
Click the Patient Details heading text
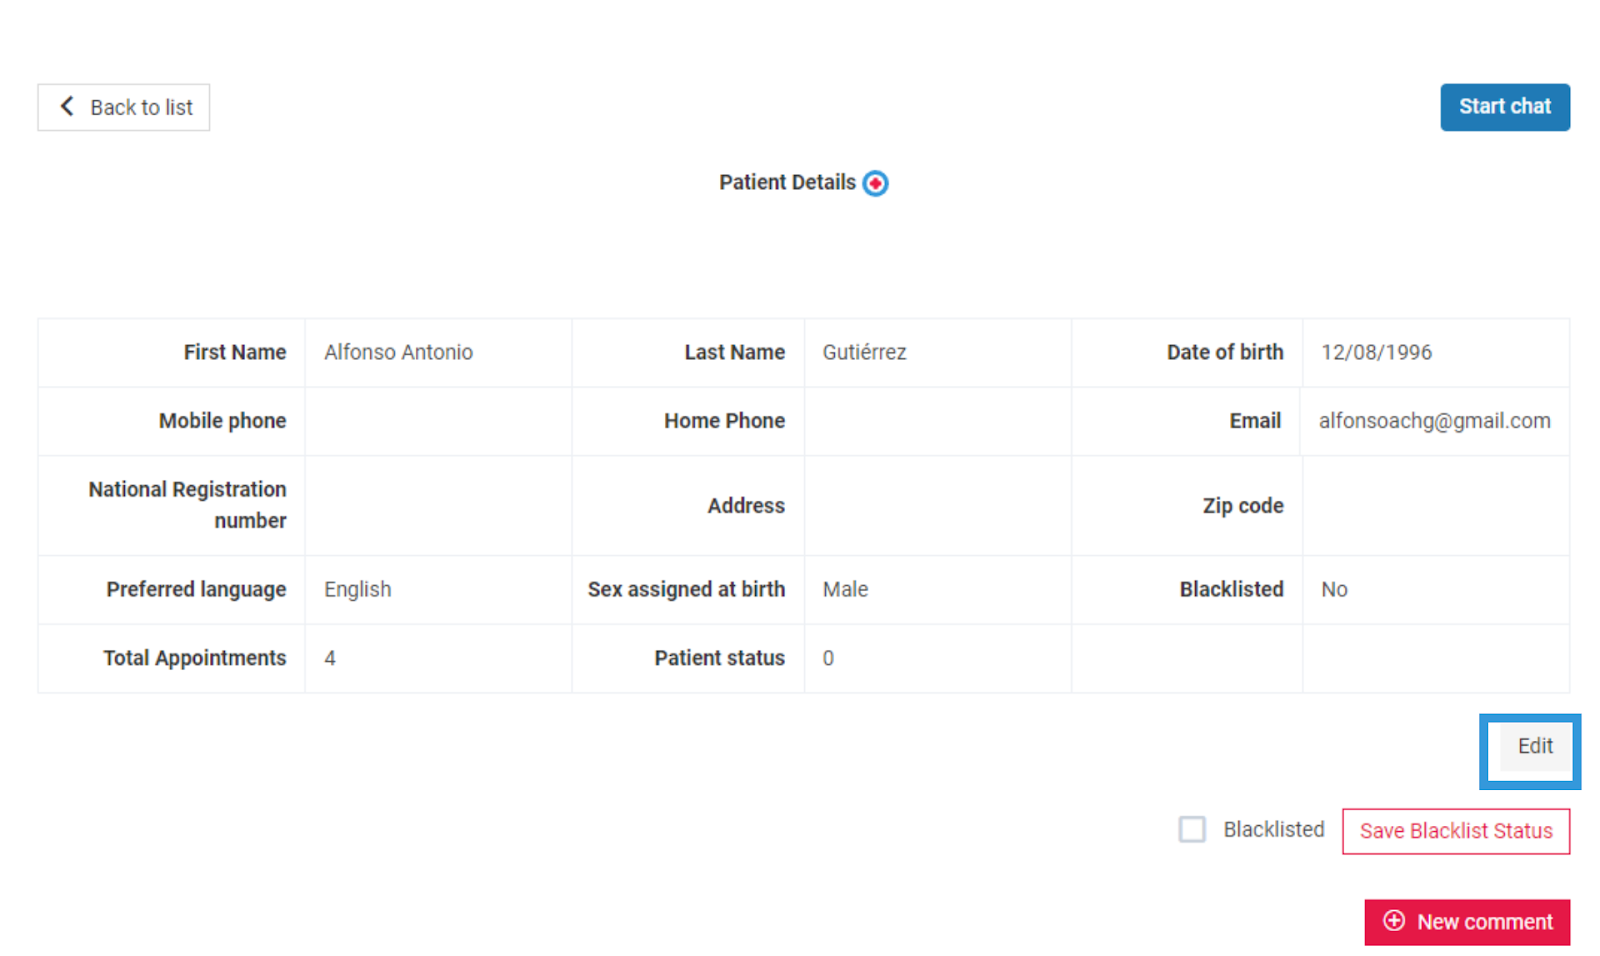click(x=787, y=182)
